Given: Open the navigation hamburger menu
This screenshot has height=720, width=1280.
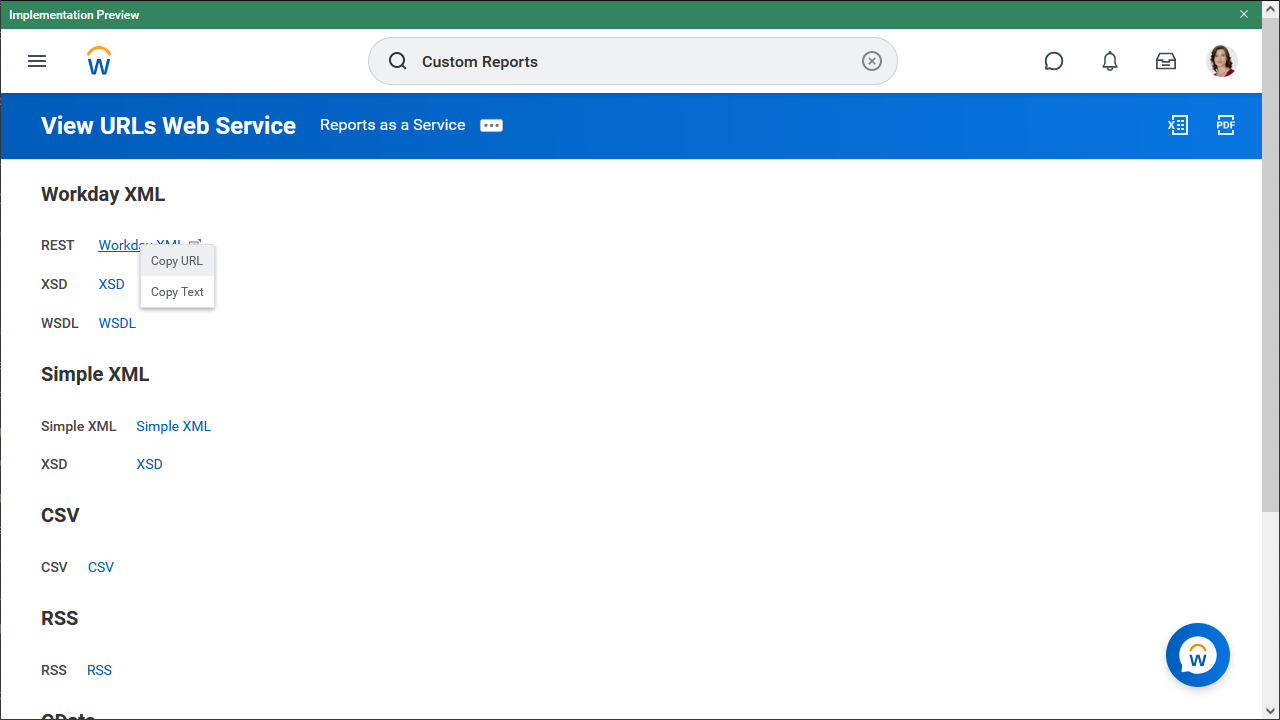Looking at the screenshot, I should coord(37,61).
